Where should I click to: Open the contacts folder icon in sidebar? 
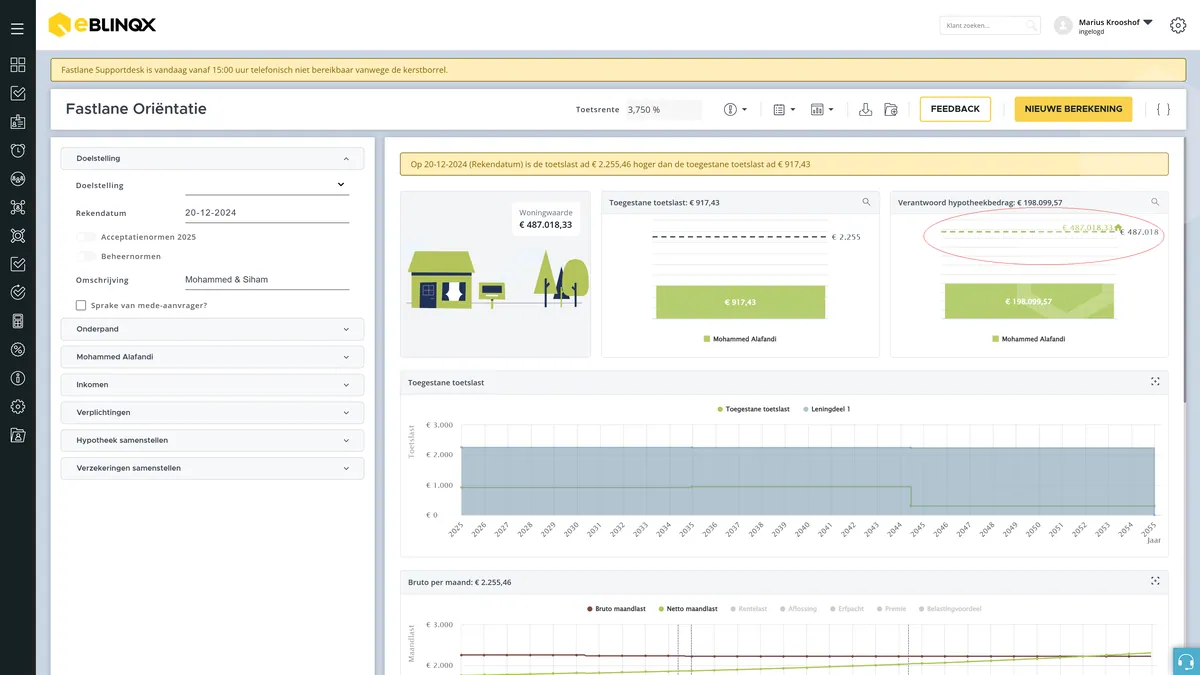coord(17,435)
